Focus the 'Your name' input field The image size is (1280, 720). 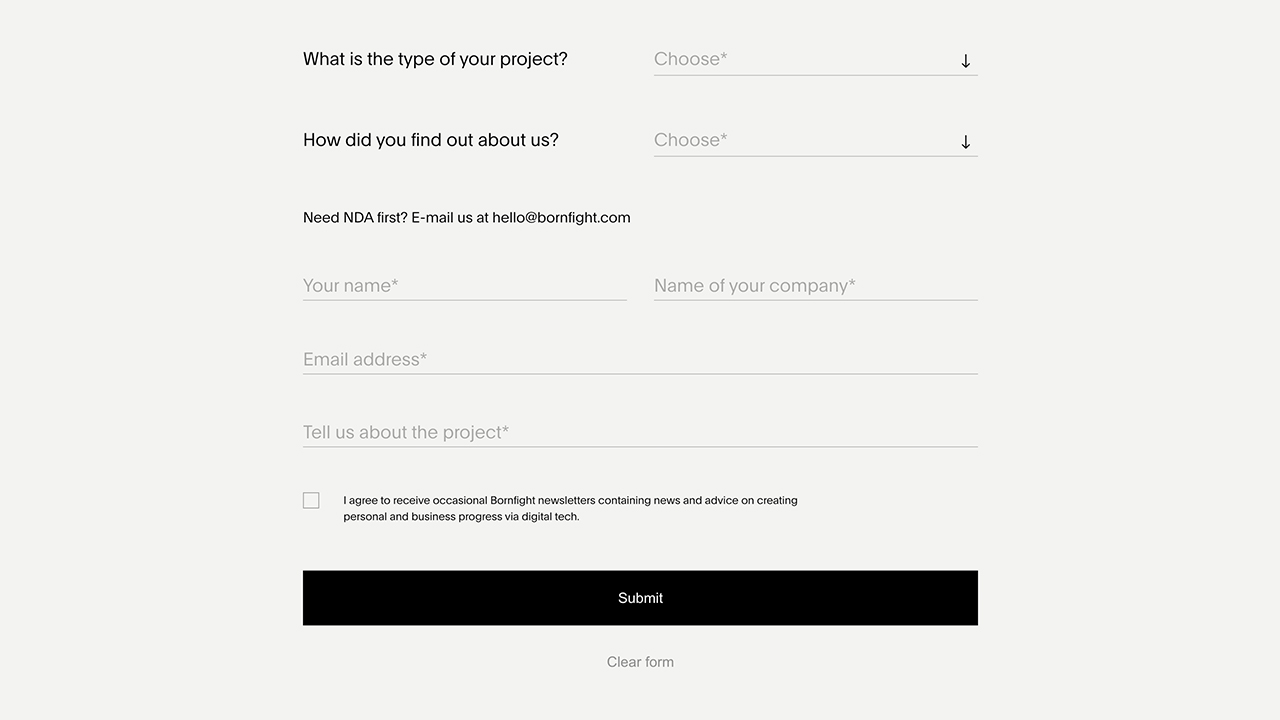tap(464, 286)
